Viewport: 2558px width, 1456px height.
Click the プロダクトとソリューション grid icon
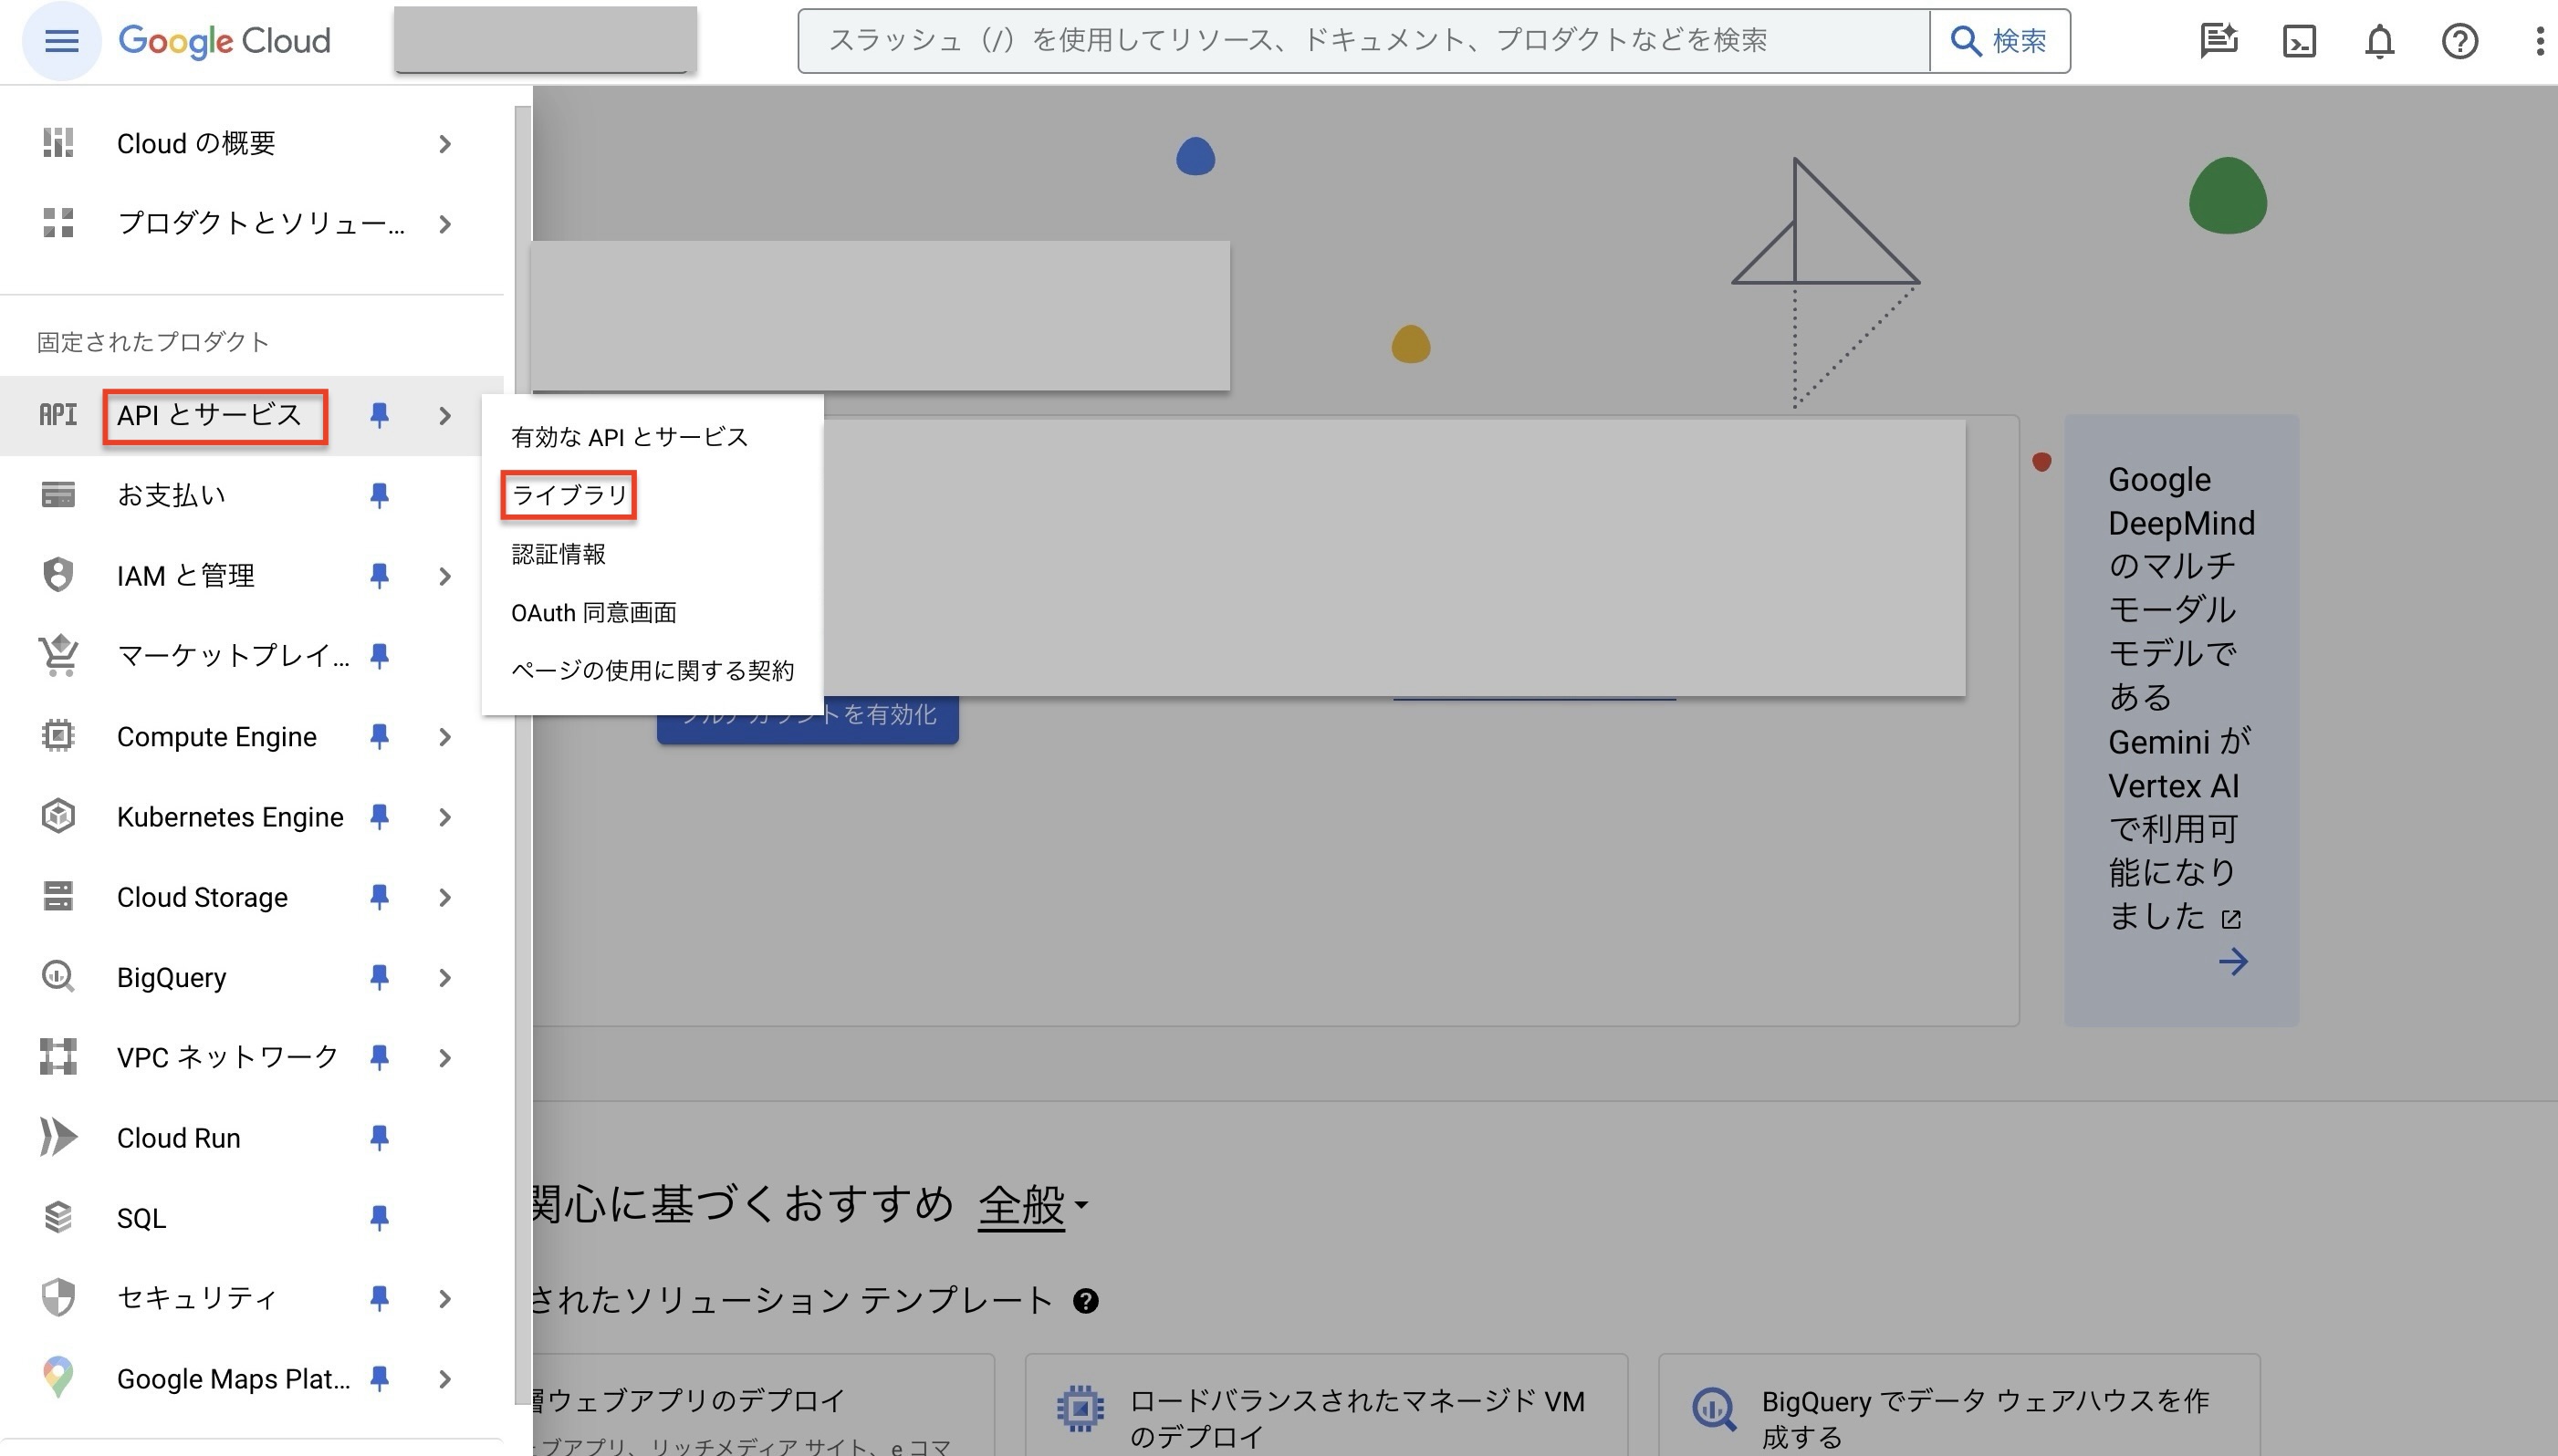(x=58, y=223)
